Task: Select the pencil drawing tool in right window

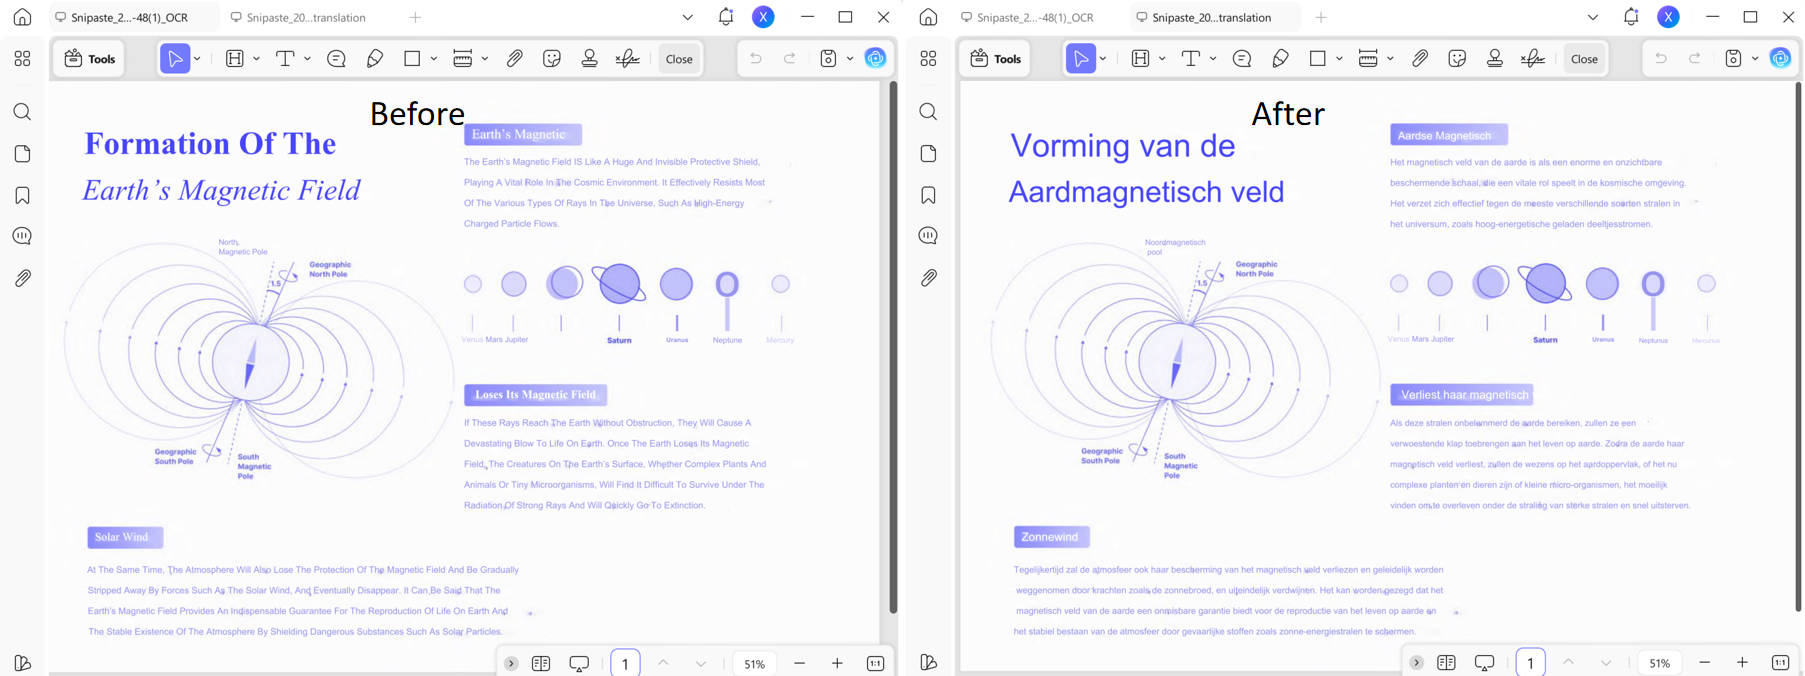Action: (1281, 59)
